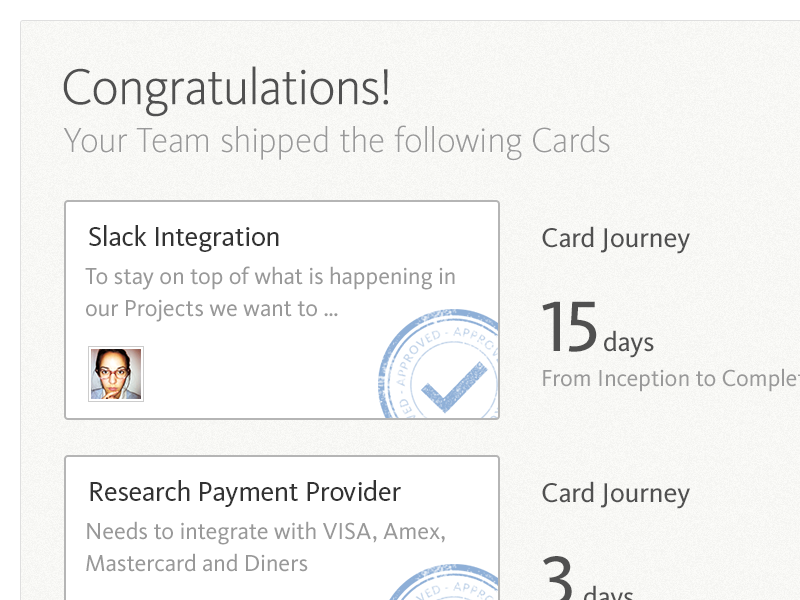Select the Congratulations! heading
This screenshot has height=600, width=800.
[x=227, y=89]
